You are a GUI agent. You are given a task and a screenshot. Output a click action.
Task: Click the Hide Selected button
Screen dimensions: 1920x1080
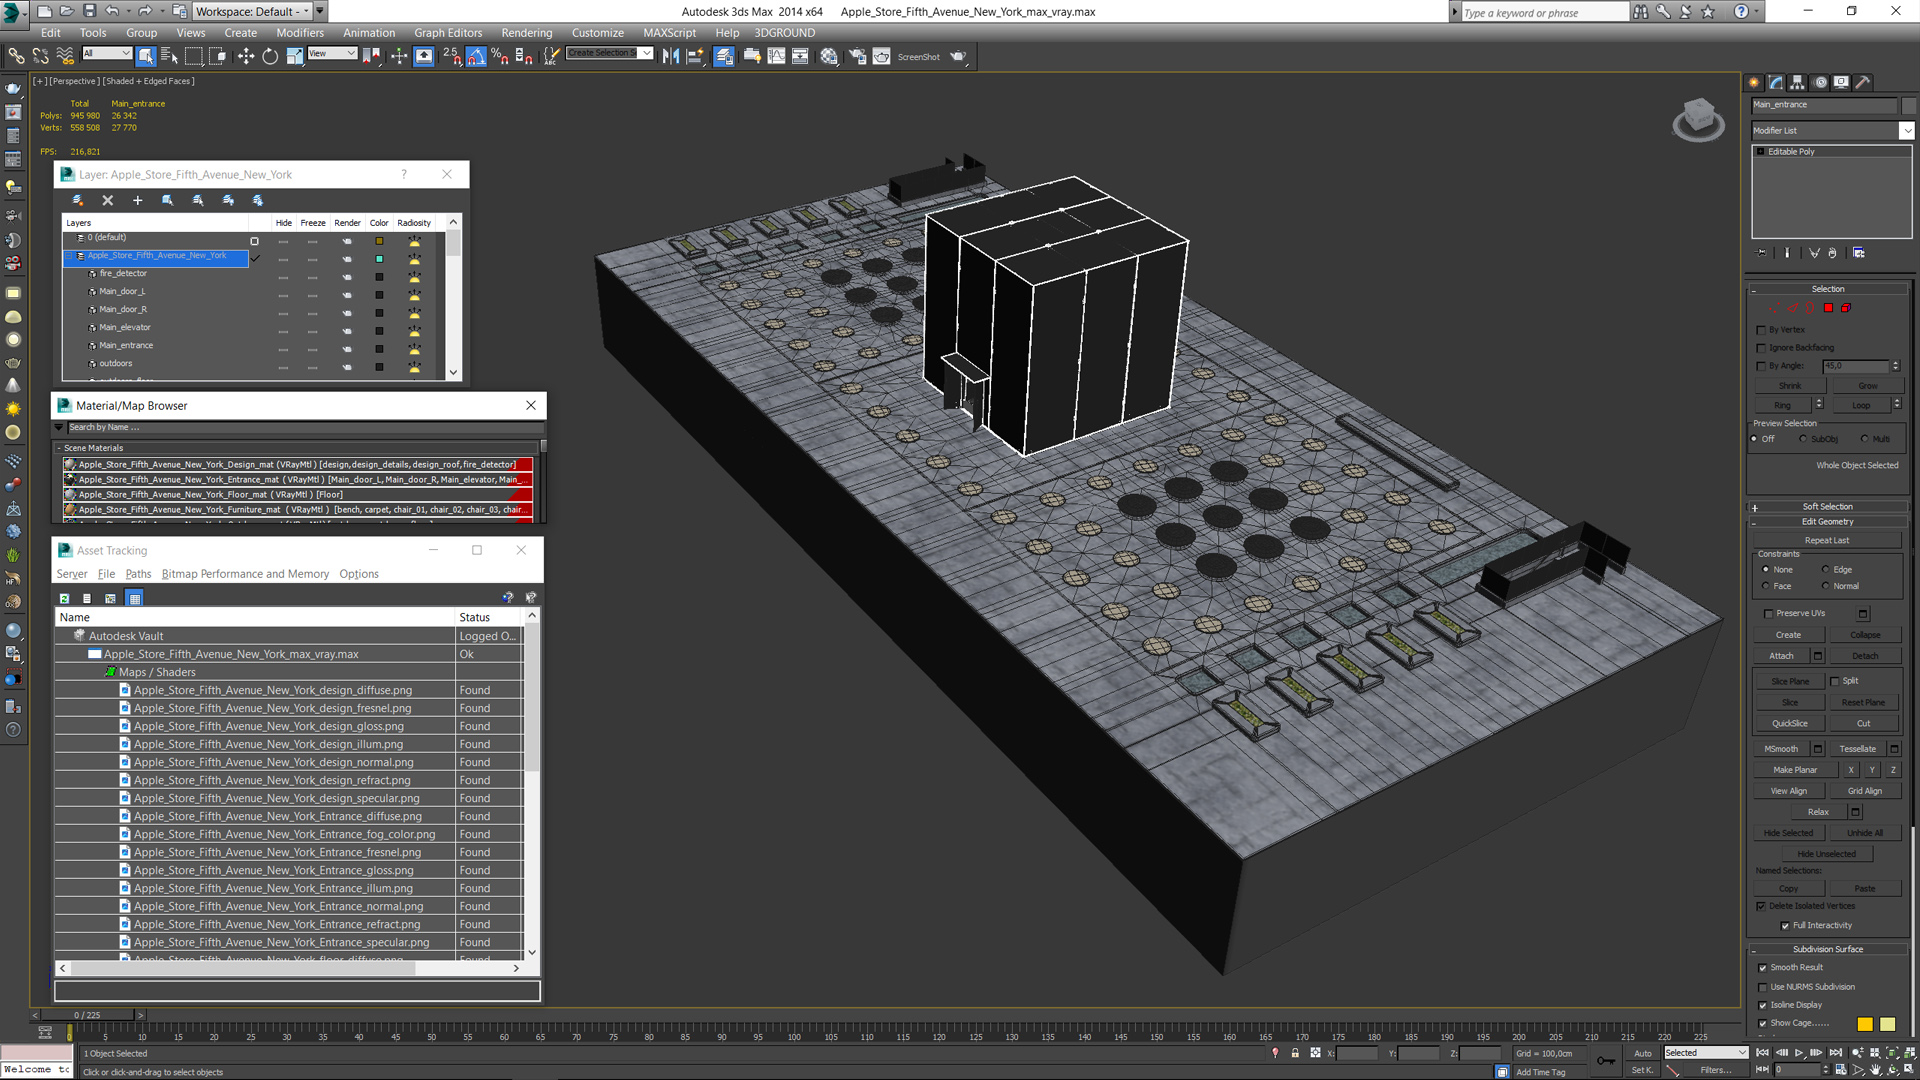click(x=1788, y=833)
